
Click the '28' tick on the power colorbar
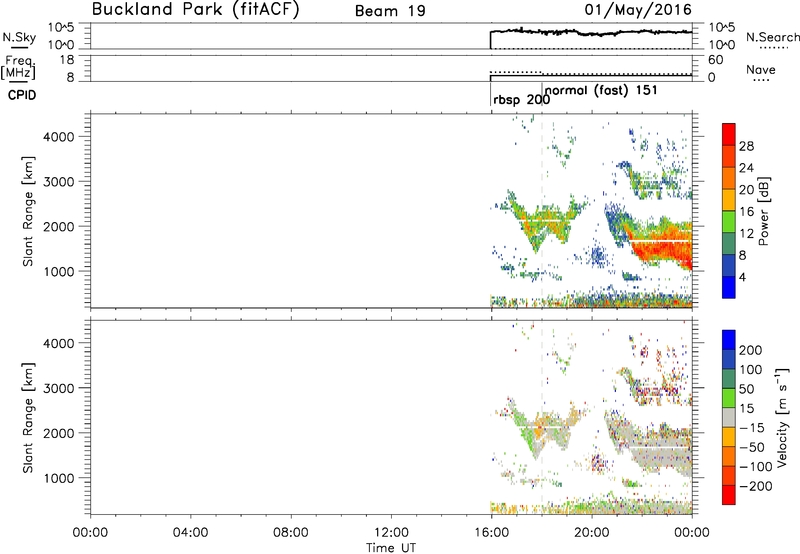pyautogui.click(x=746, y=146)
